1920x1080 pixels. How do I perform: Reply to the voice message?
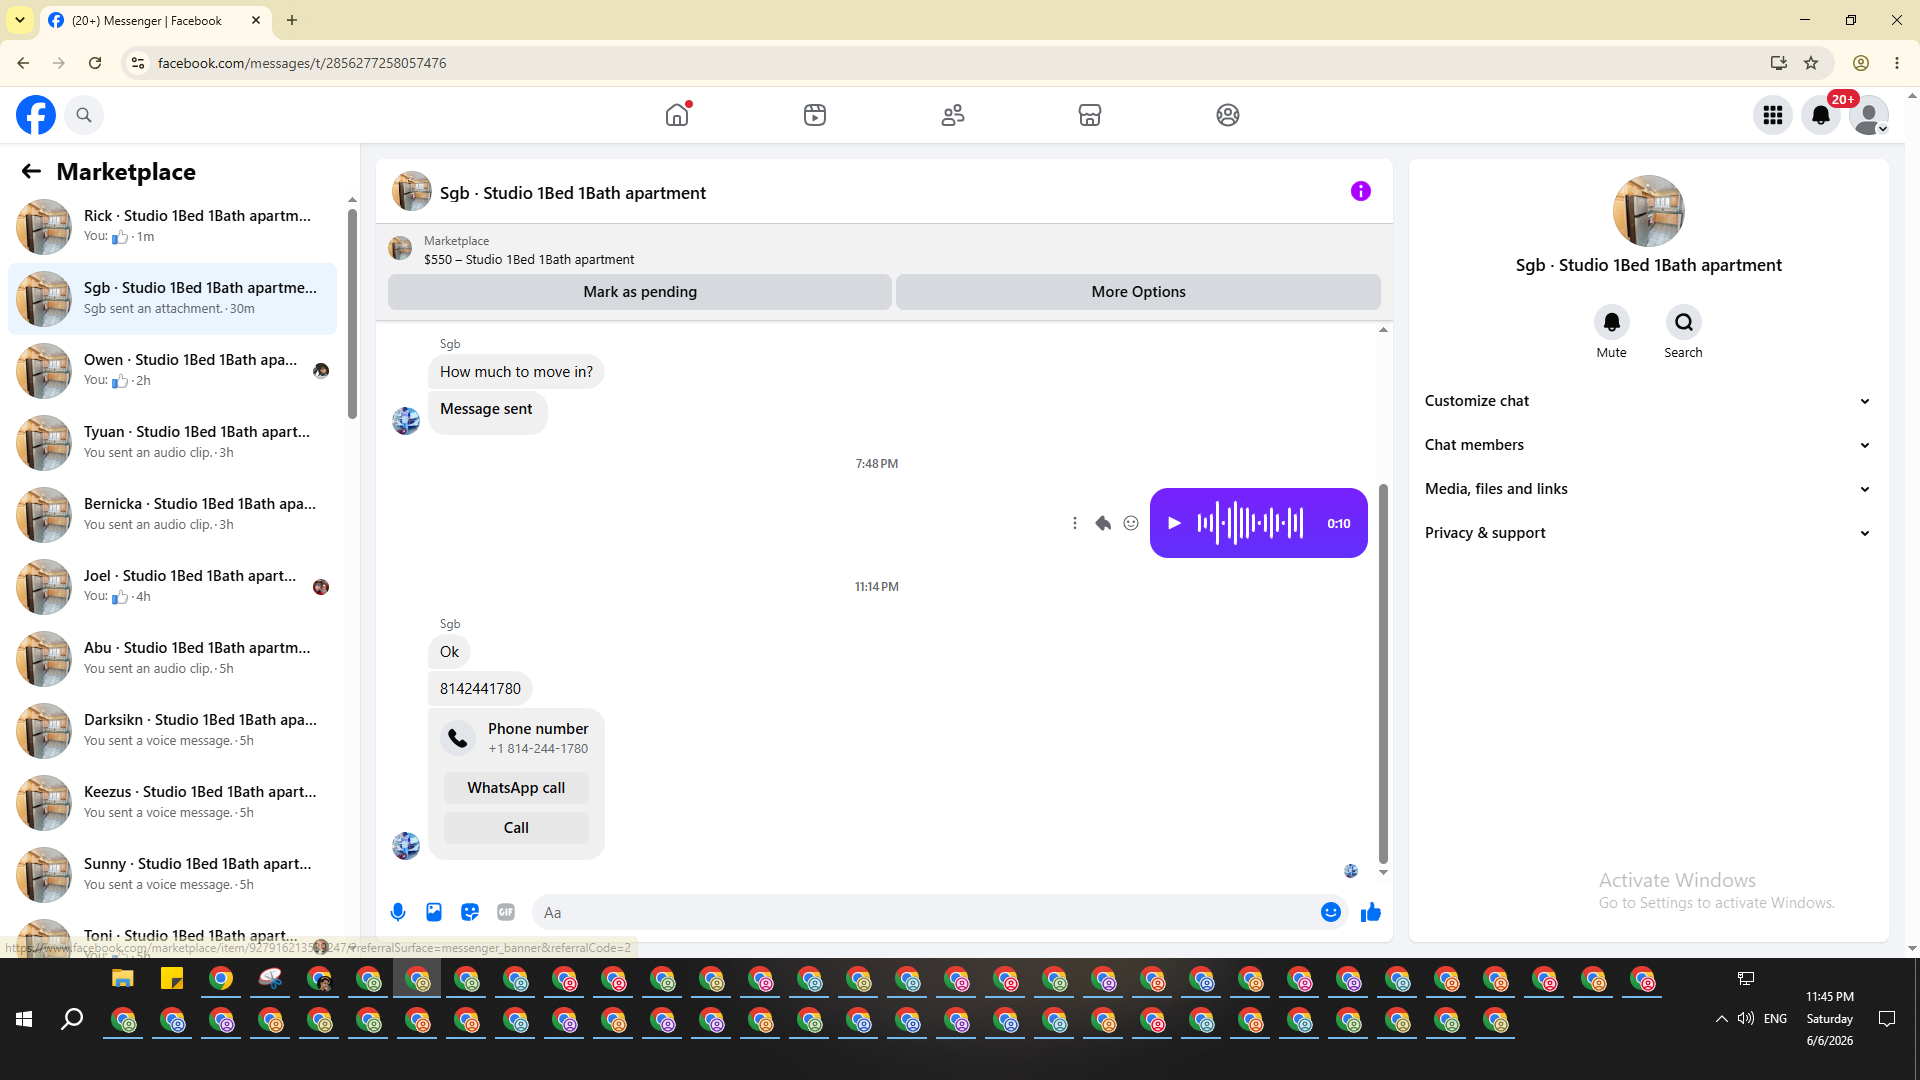[1103, 523]
